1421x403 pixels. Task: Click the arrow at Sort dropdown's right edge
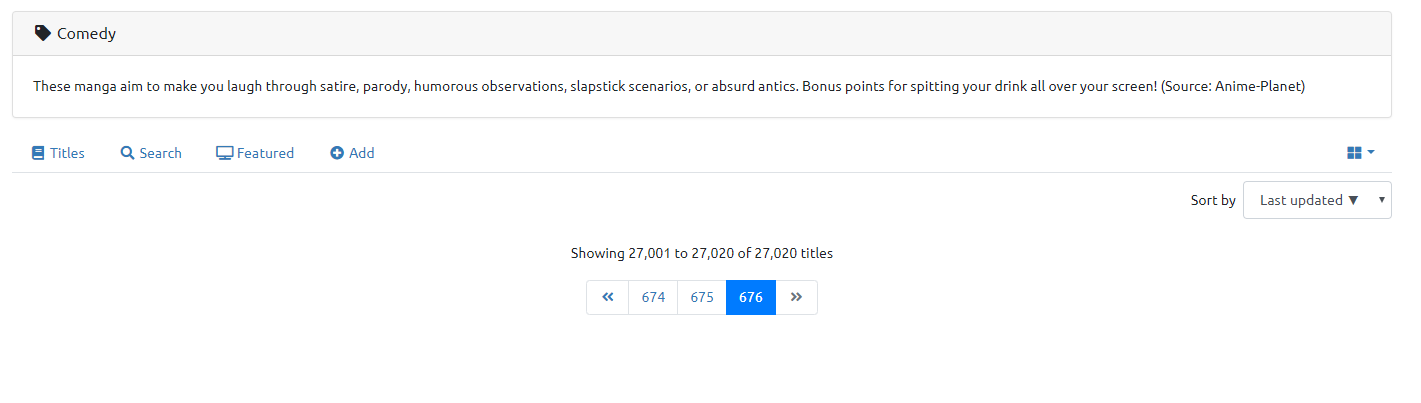point(1381,200)
